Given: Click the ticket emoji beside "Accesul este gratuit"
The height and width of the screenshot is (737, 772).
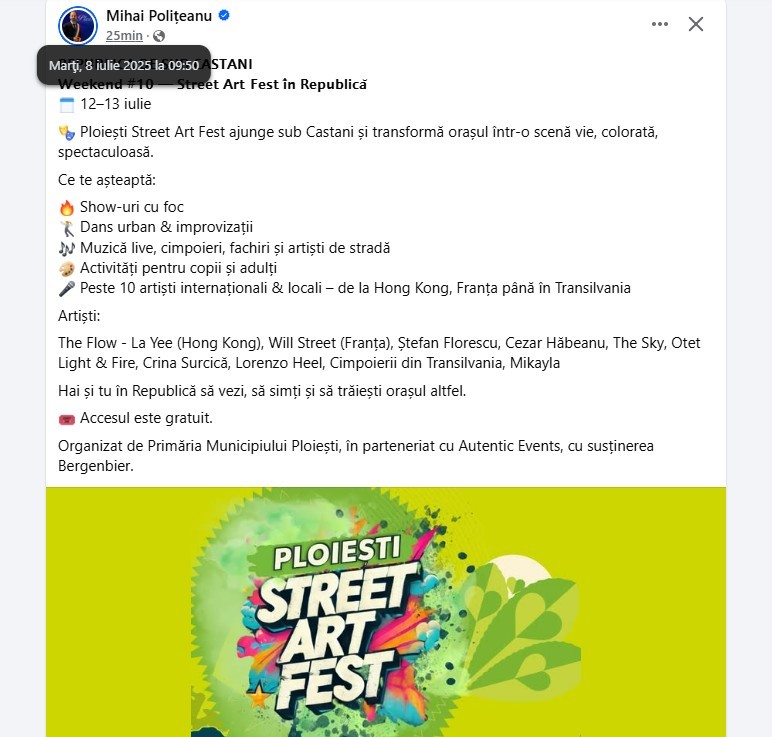Looking at the screenshot, I should 67,418.
